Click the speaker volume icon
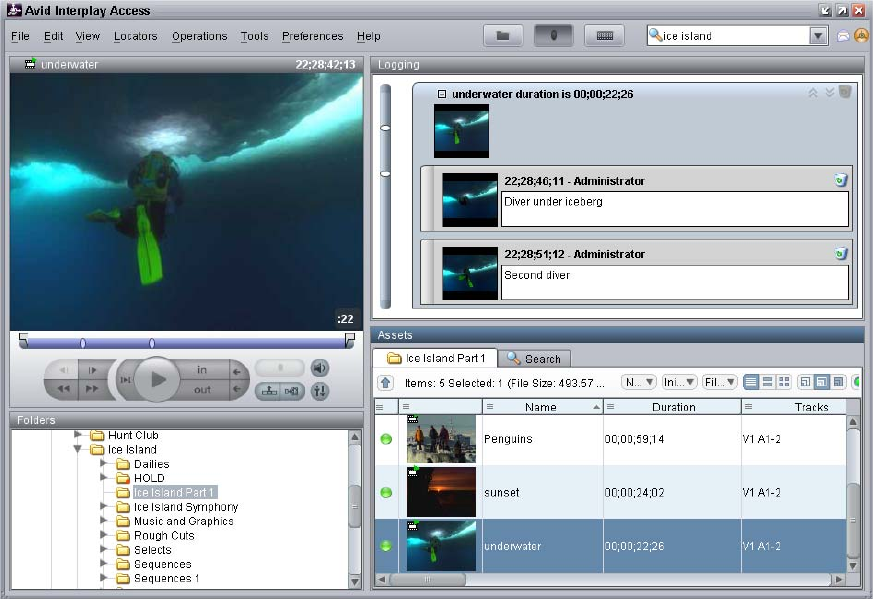Screen dimensions: 873x599 coord(319,368)
